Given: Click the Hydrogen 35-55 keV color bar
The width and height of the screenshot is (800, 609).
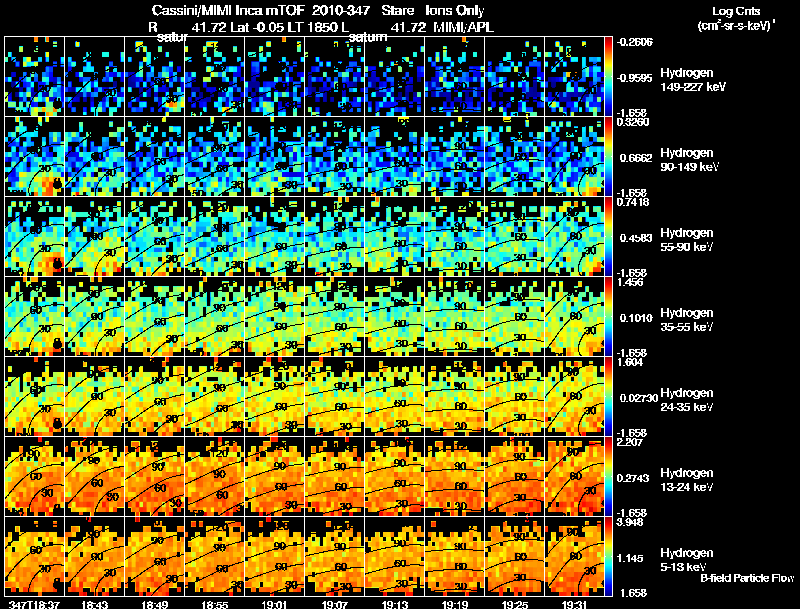Looking at the screenshot, I should coord(608,316).
